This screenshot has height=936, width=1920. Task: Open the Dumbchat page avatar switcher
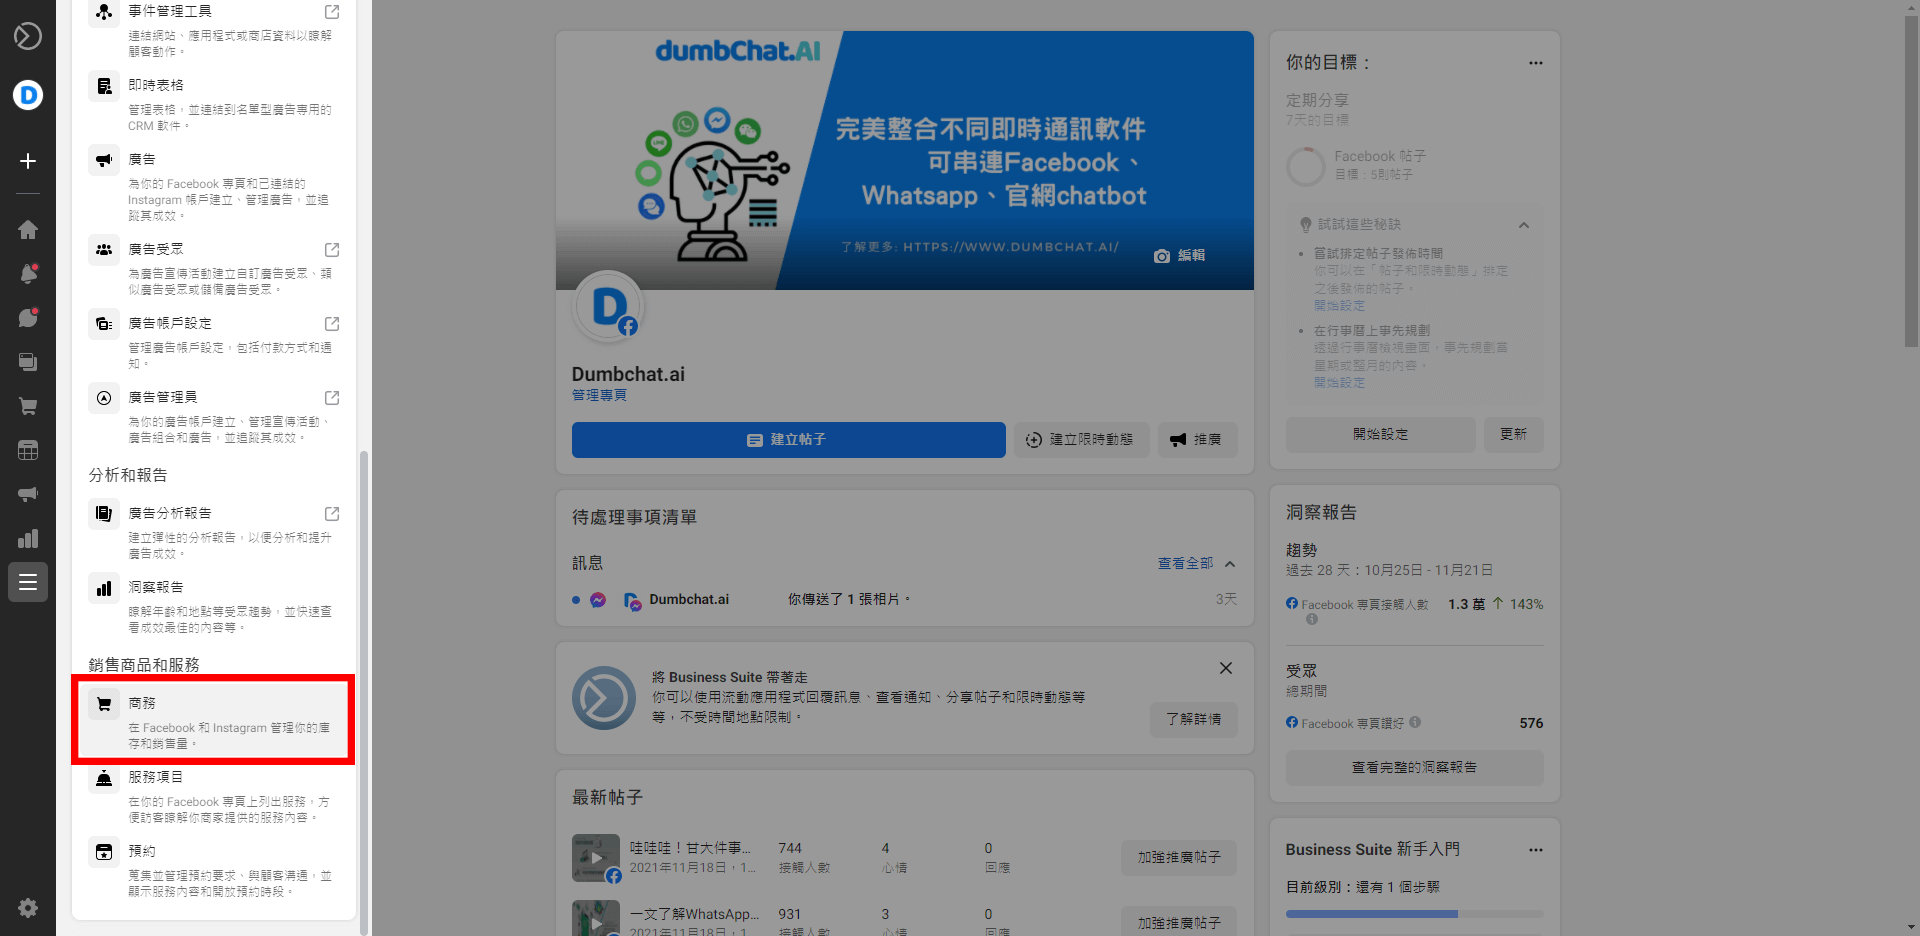(28, 95)
